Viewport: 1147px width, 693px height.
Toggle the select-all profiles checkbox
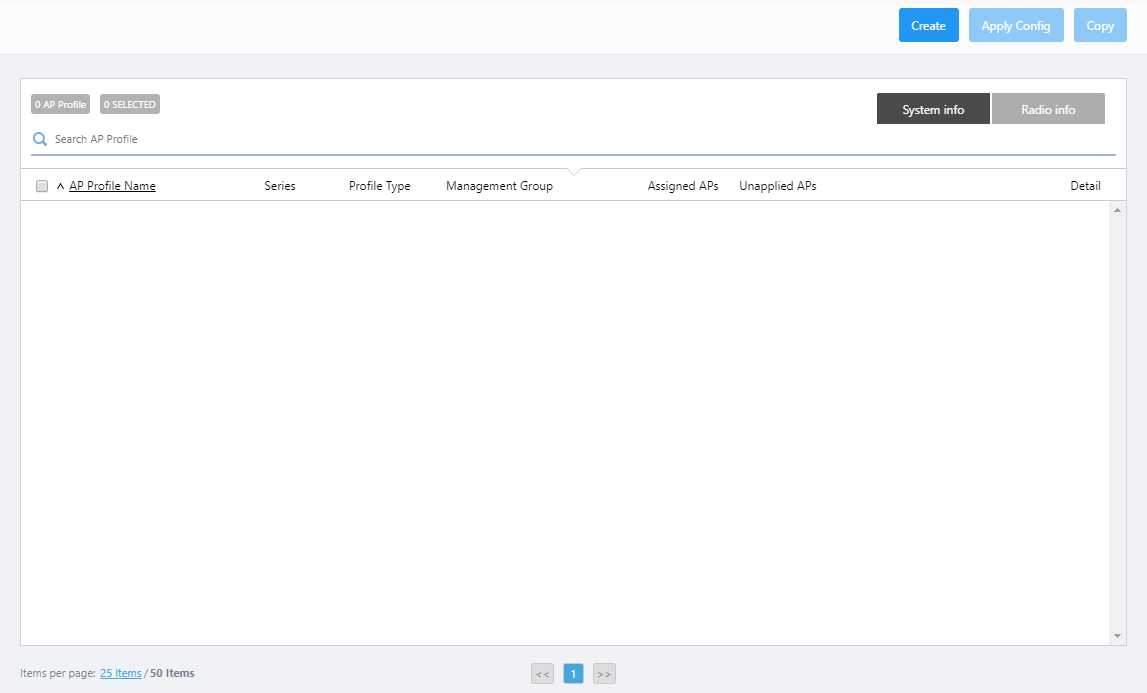click(x=42, y=186)
